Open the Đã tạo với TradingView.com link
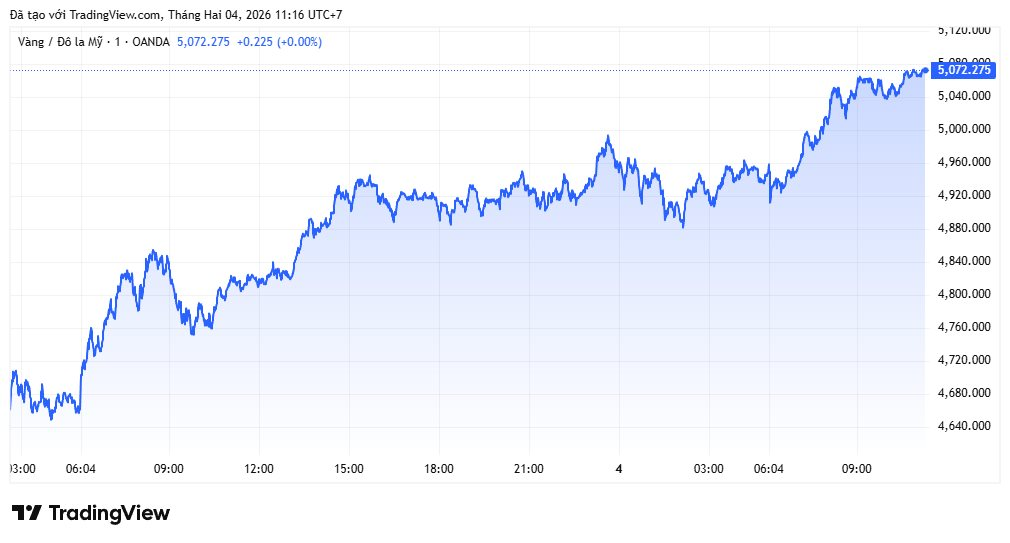1010x543 pixels. click(86, 14)
